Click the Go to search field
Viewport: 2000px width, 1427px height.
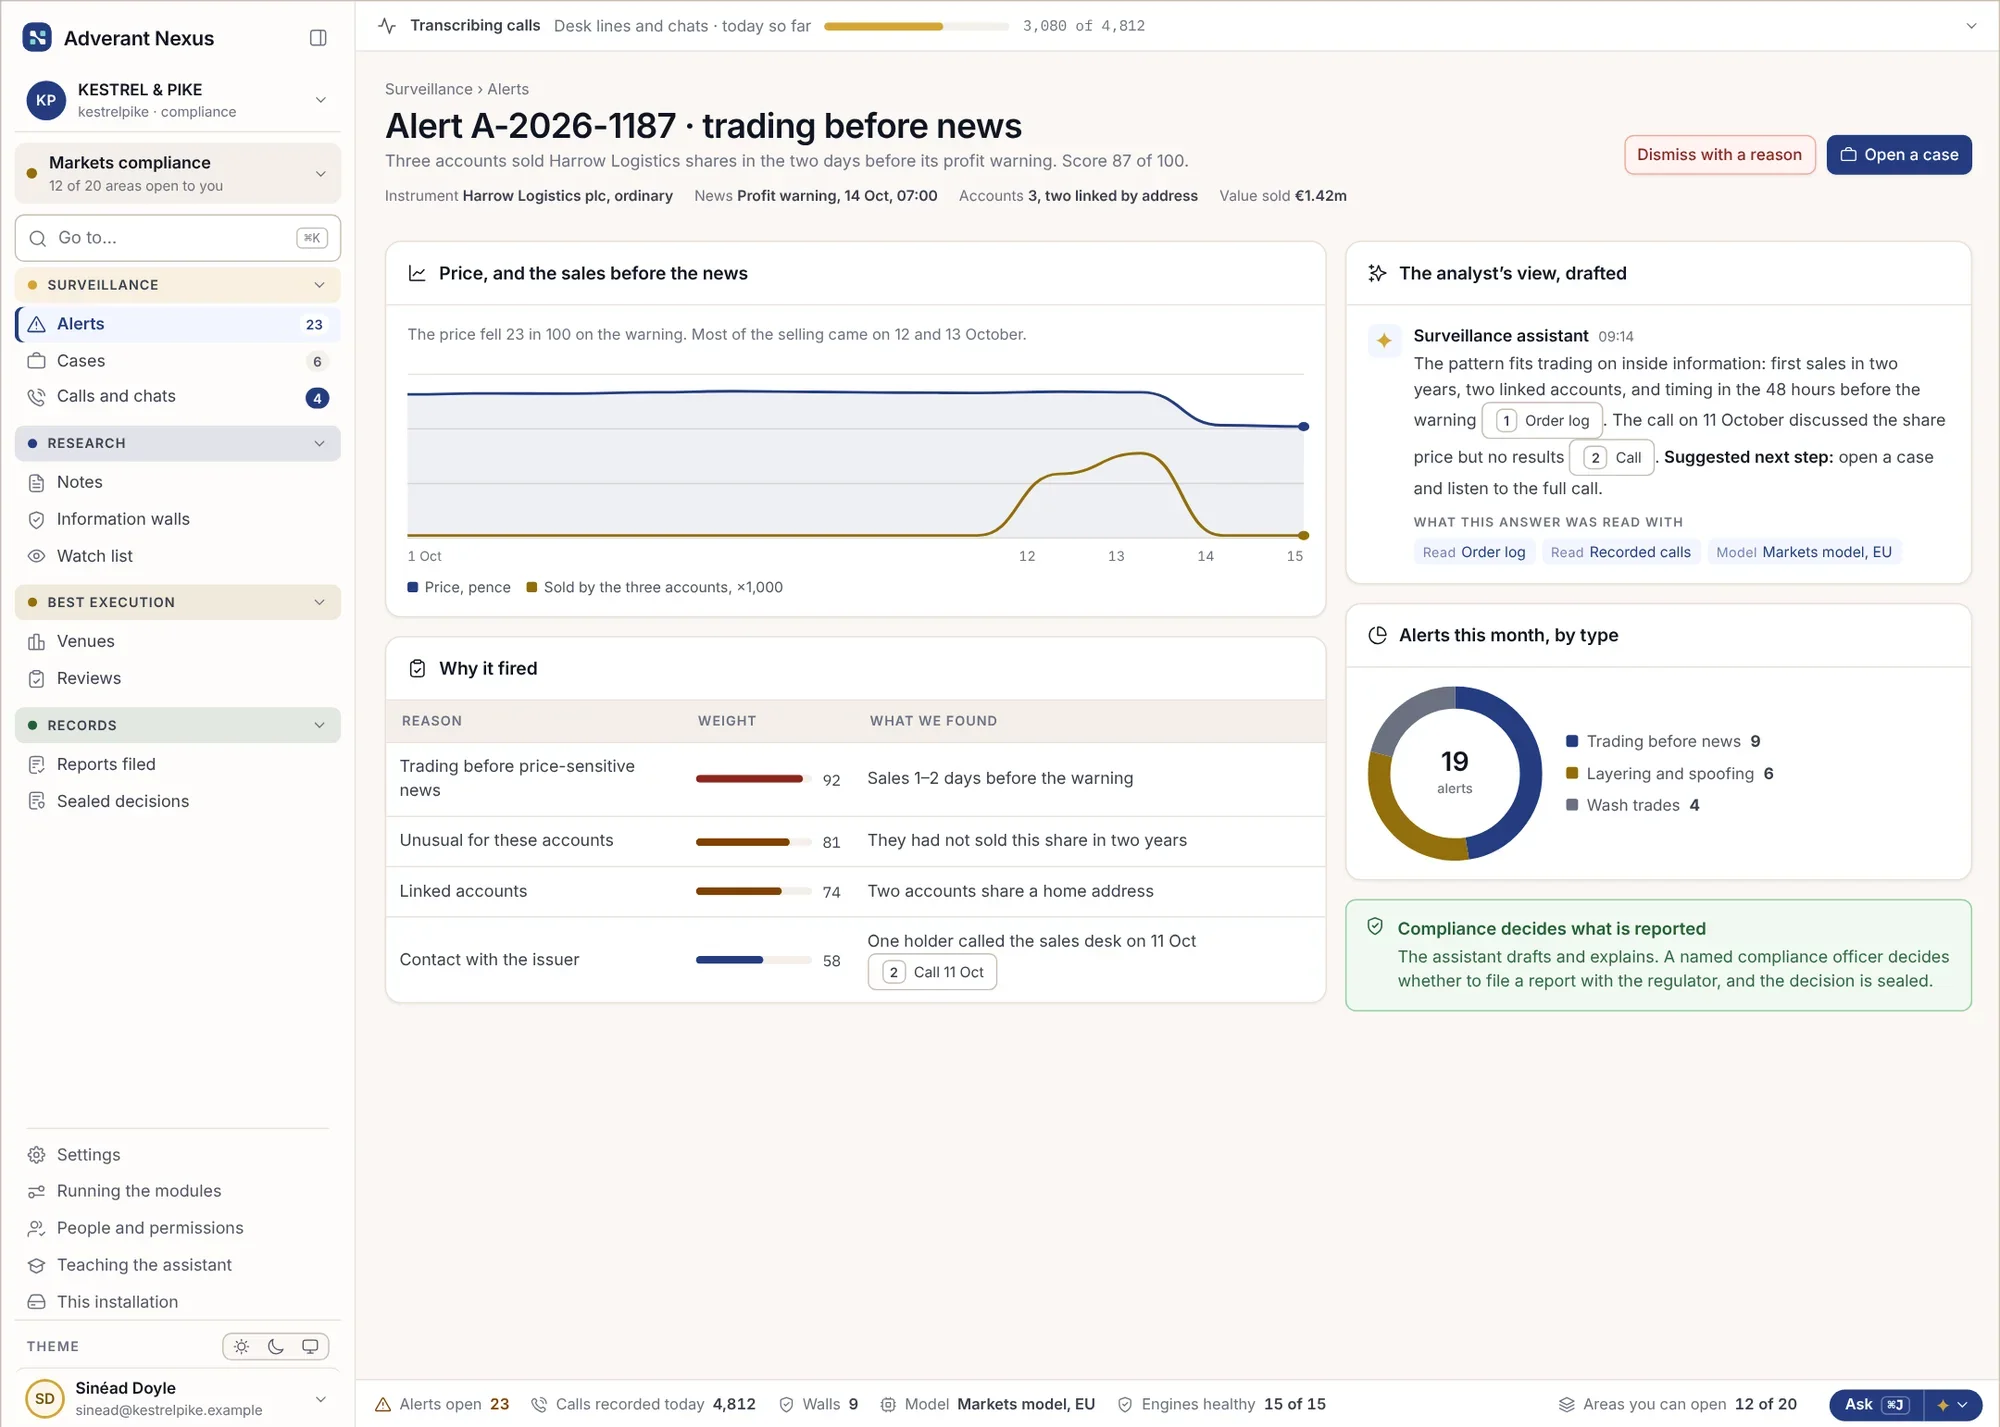coord(178,239)
